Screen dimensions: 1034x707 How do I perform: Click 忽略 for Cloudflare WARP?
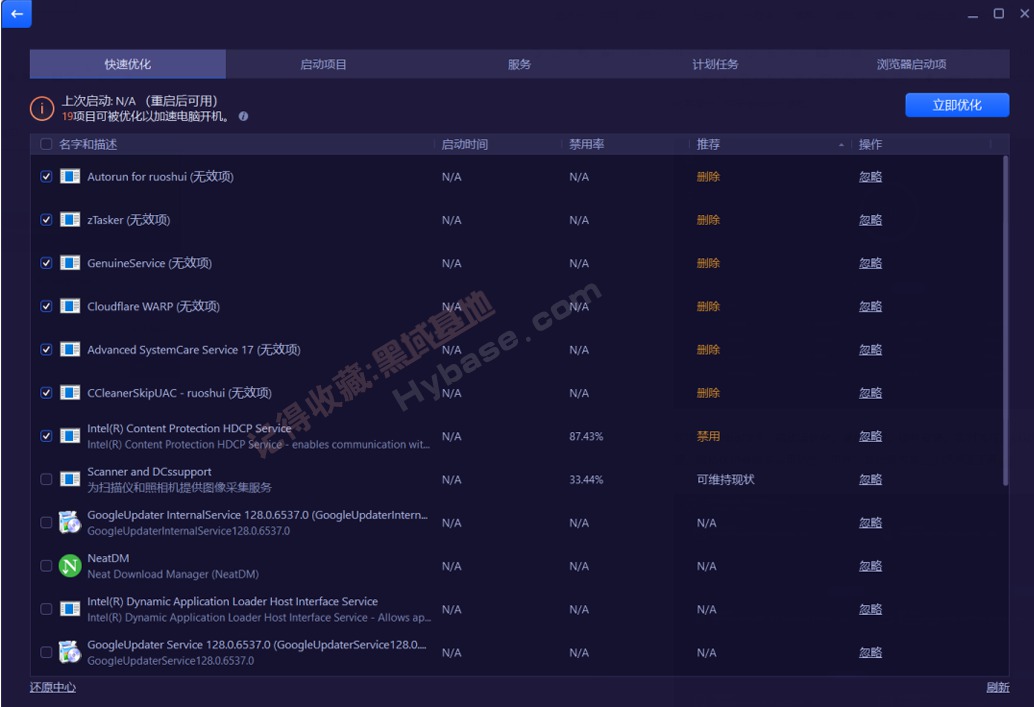870,306
